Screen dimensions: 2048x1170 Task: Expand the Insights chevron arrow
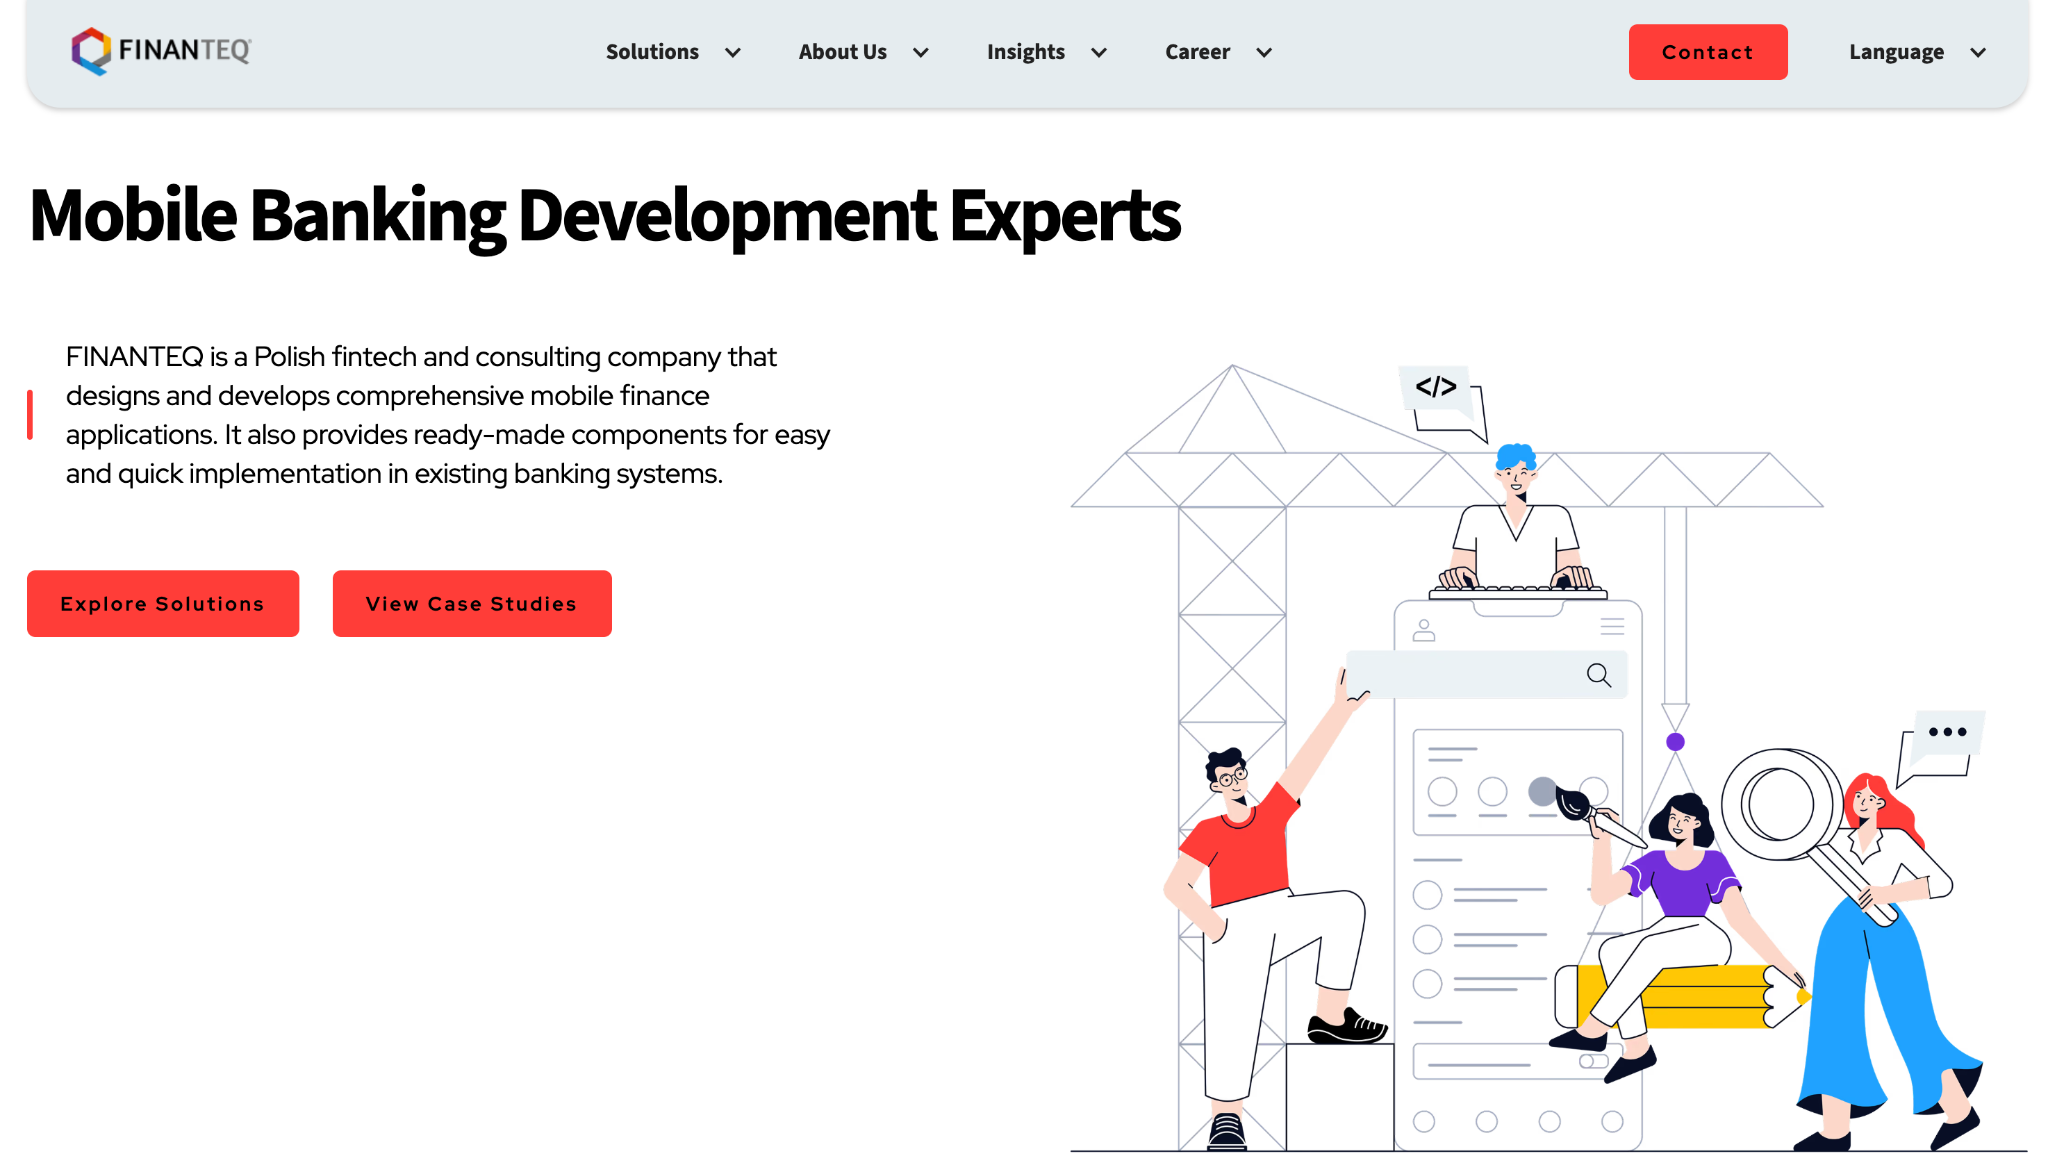click(x=1099, y=53)
